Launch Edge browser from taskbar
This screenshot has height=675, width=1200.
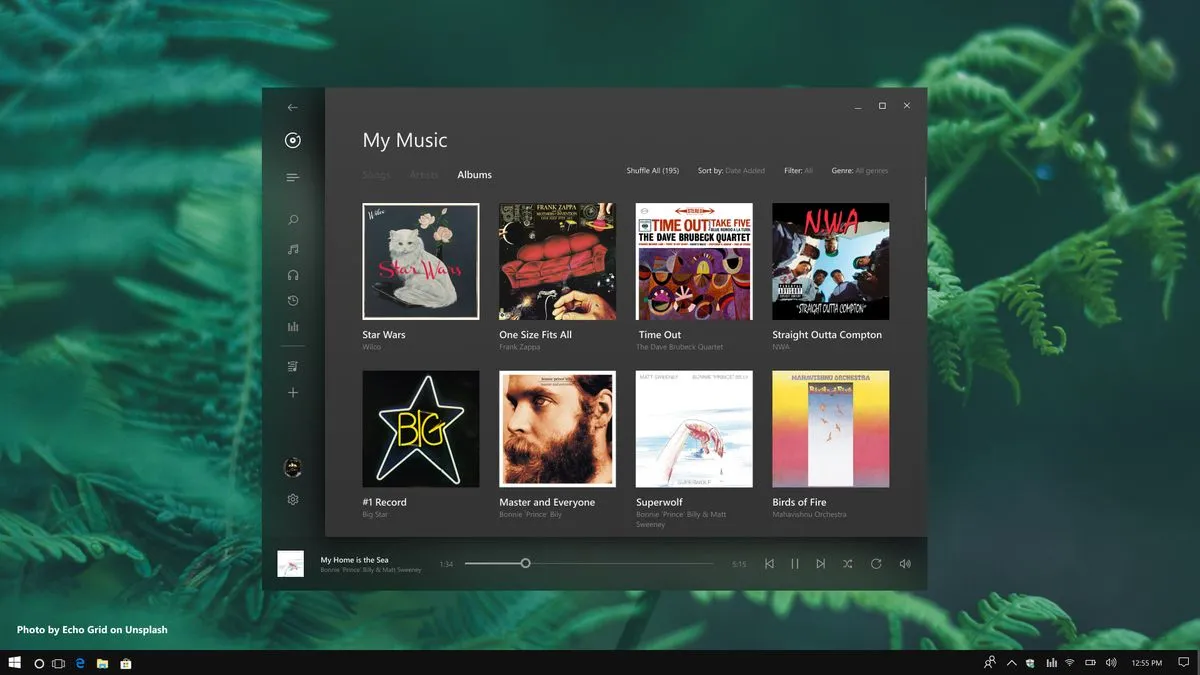tap(80, 663)
